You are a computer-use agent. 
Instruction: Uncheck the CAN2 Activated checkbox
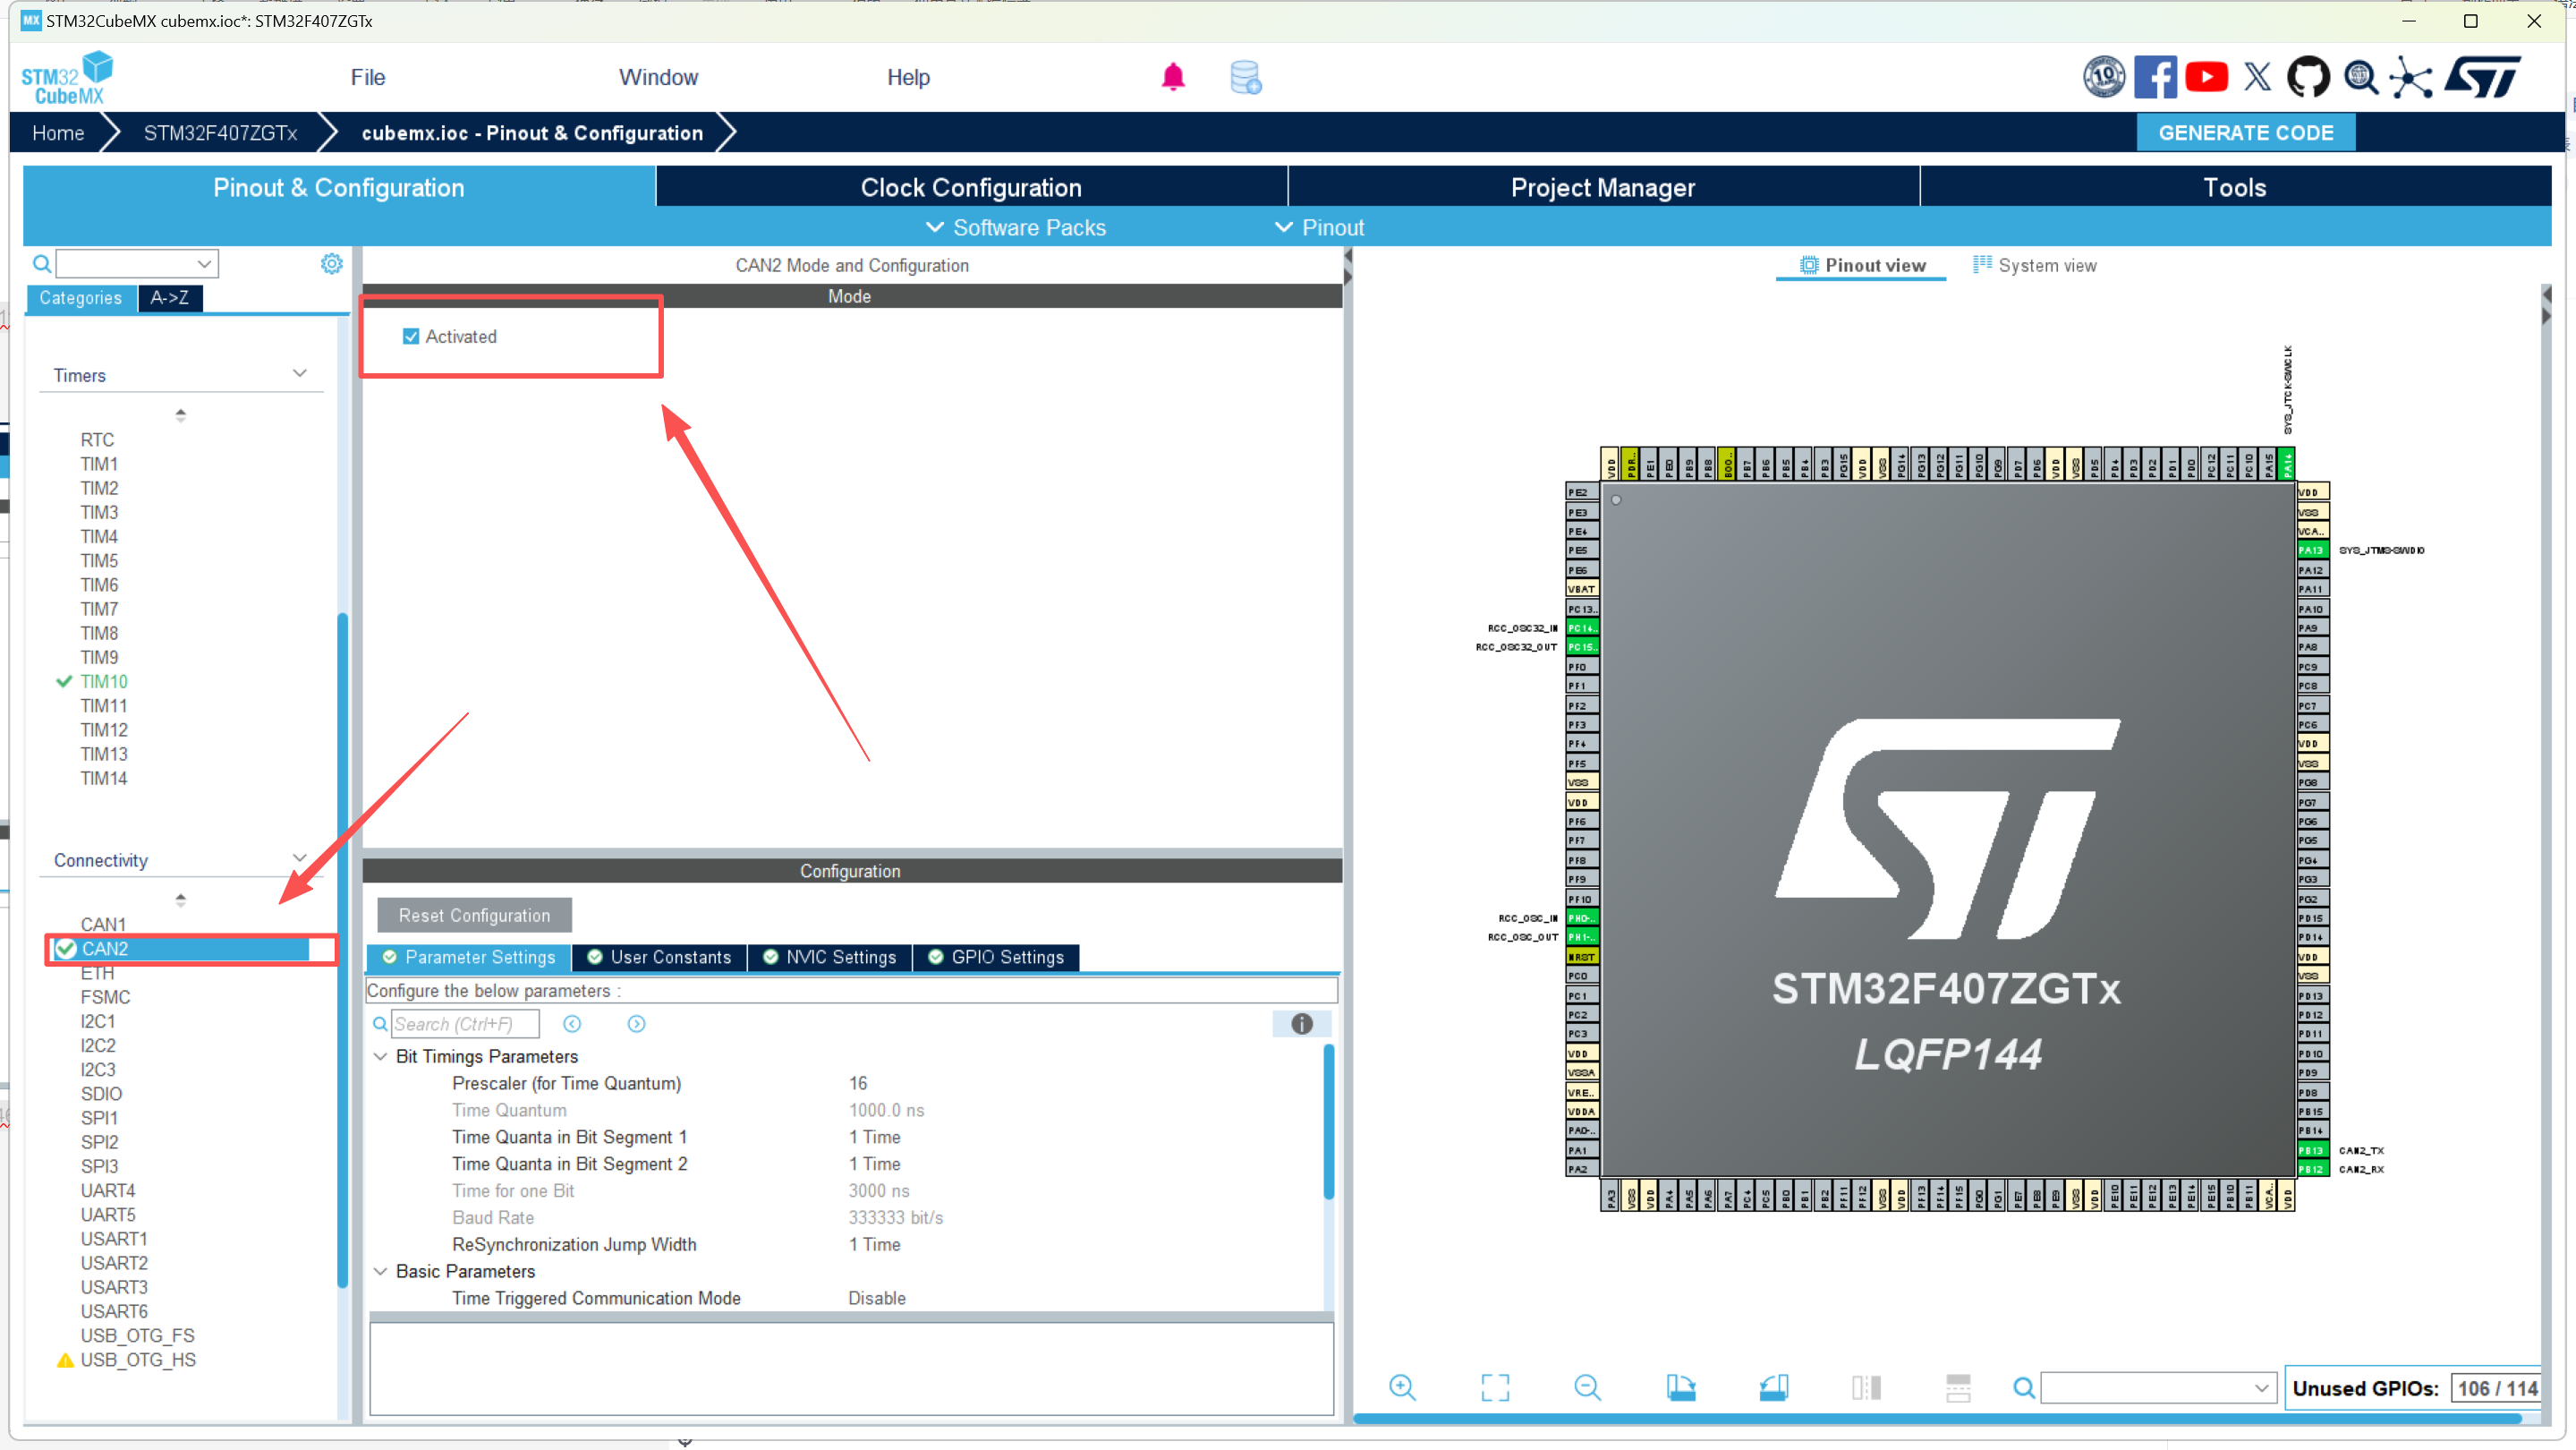click(411, 336)
